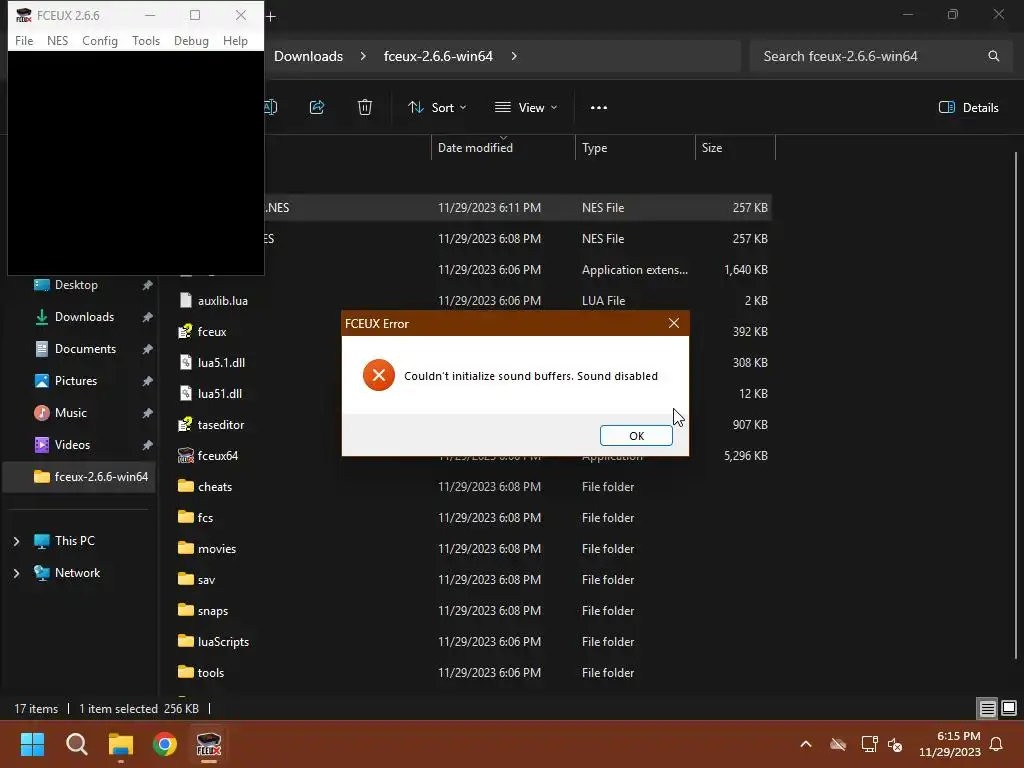Open Pictures in the sidebar
1024x768 pixels.
click(x=76, y=381)
